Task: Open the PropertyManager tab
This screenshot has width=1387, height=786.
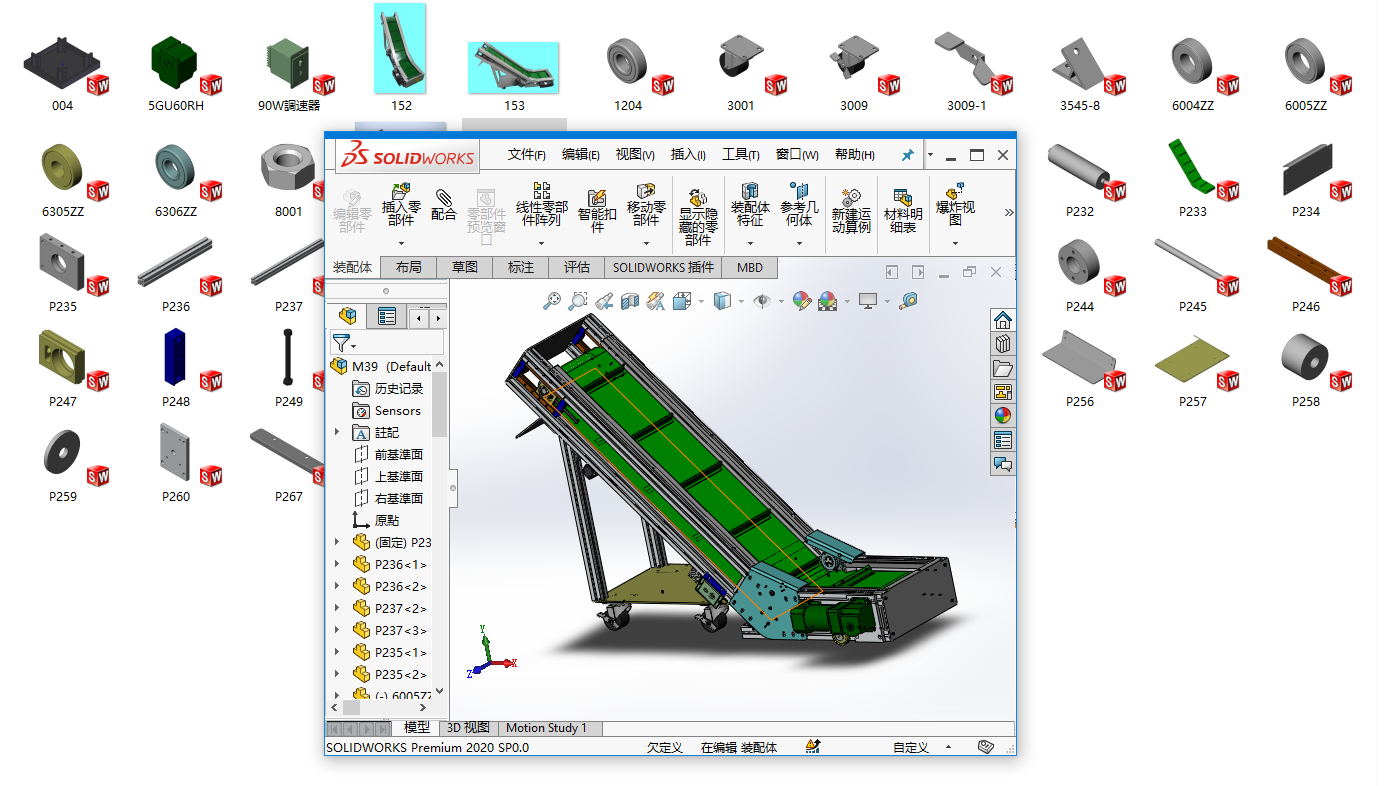Action: click(386, 317)
